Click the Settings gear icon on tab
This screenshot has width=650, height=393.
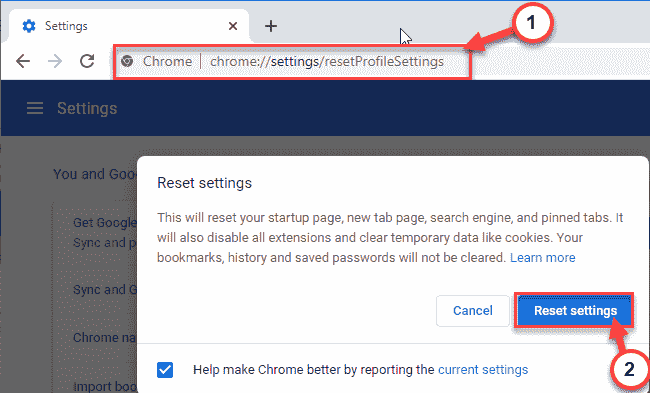29,26
